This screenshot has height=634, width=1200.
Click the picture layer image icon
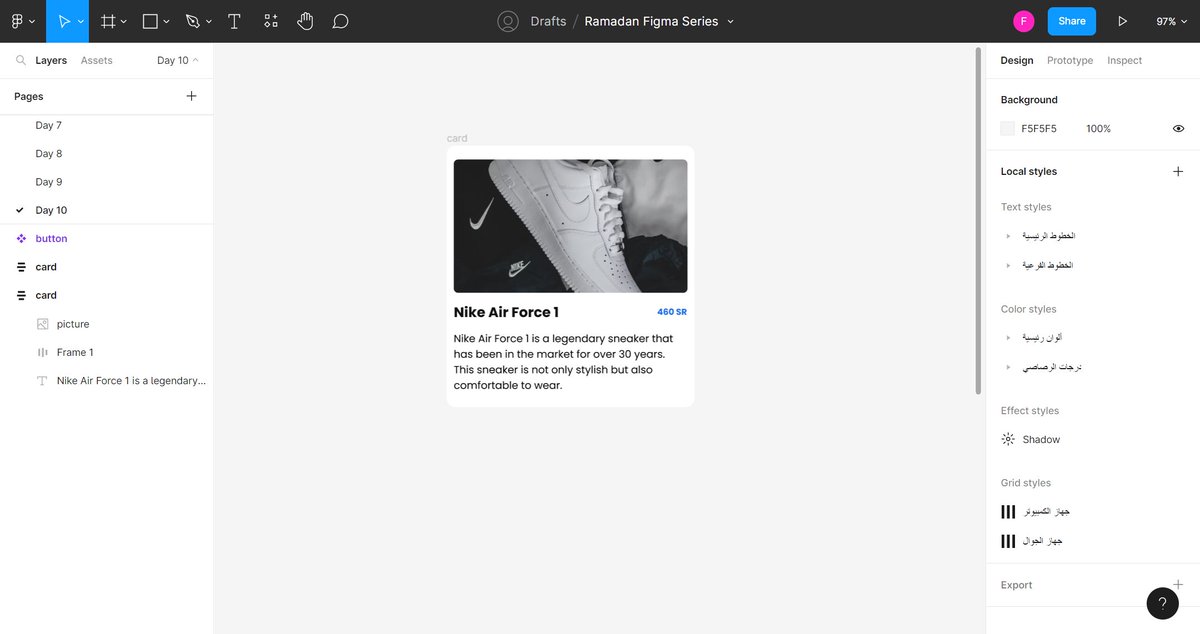[42, 324]
